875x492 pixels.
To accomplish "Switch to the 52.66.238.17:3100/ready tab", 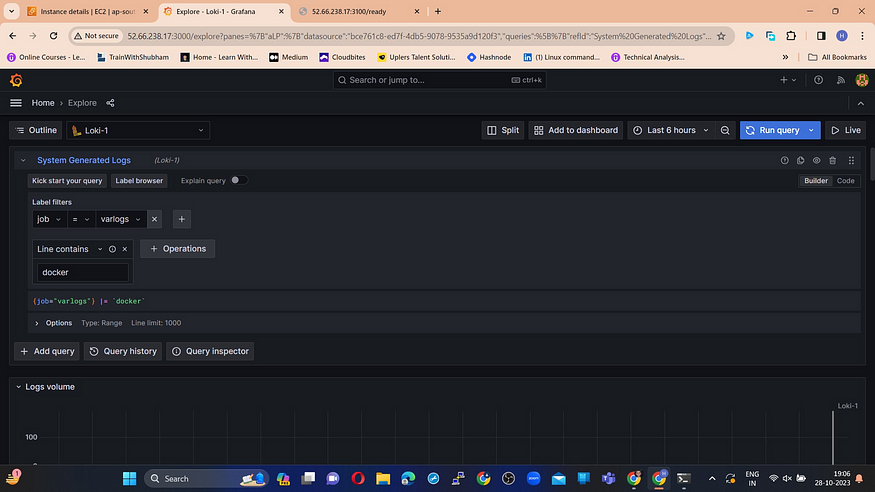I will [x=359, y=11].
